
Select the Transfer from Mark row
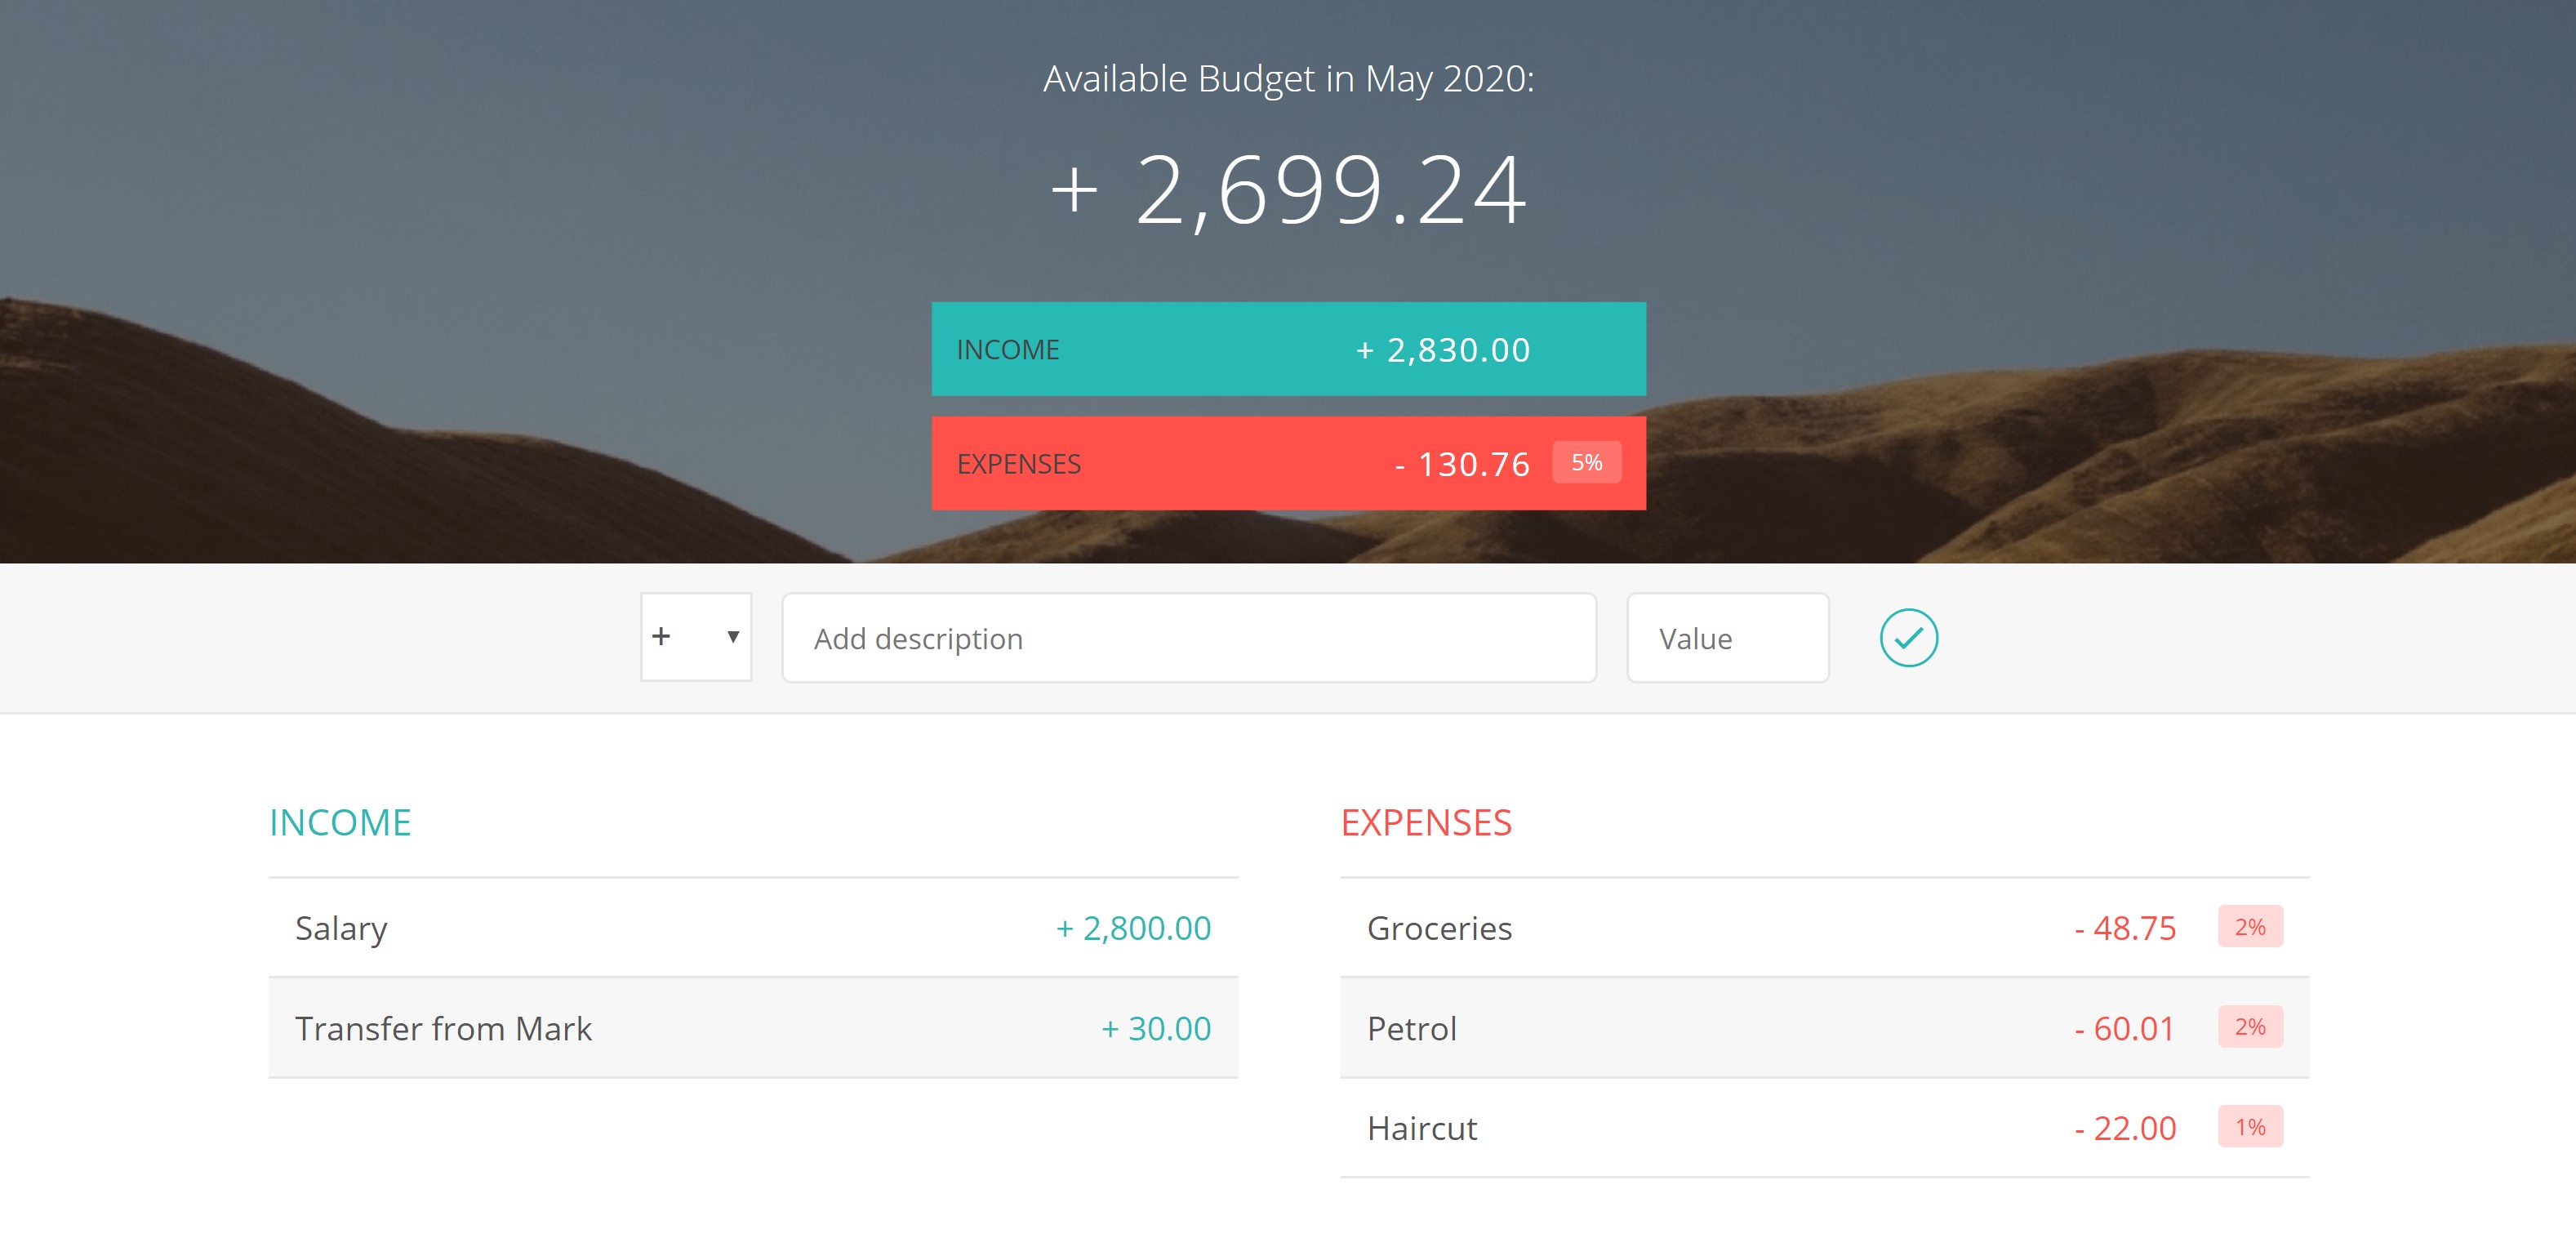(753, 1028)
